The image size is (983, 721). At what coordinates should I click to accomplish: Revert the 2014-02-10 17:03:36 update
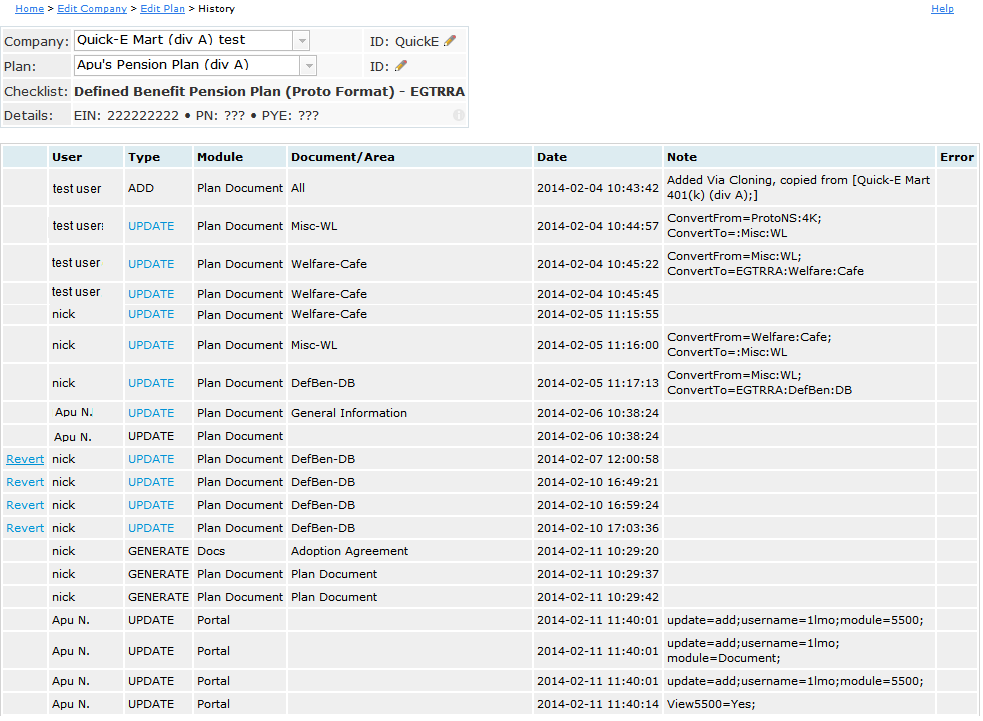[25, 528]
